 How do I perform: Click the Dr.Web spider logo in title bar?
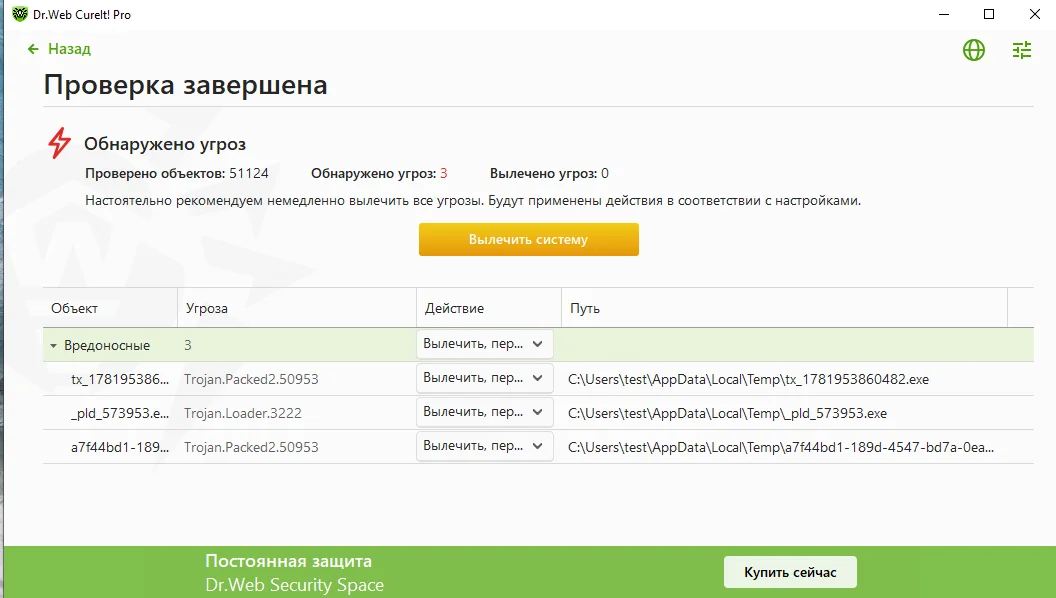tap(20, 14)
